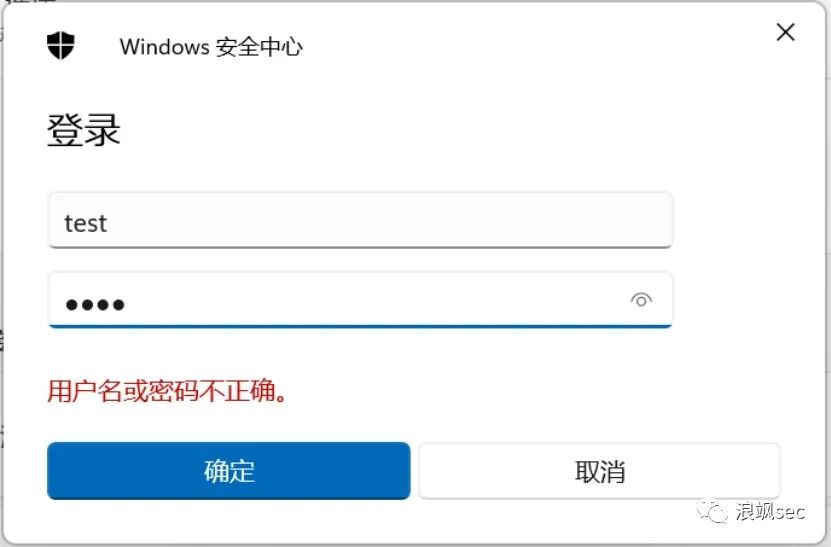Focus the masked password field
This screenshot has height=547, width=831.
pos(360,300)
